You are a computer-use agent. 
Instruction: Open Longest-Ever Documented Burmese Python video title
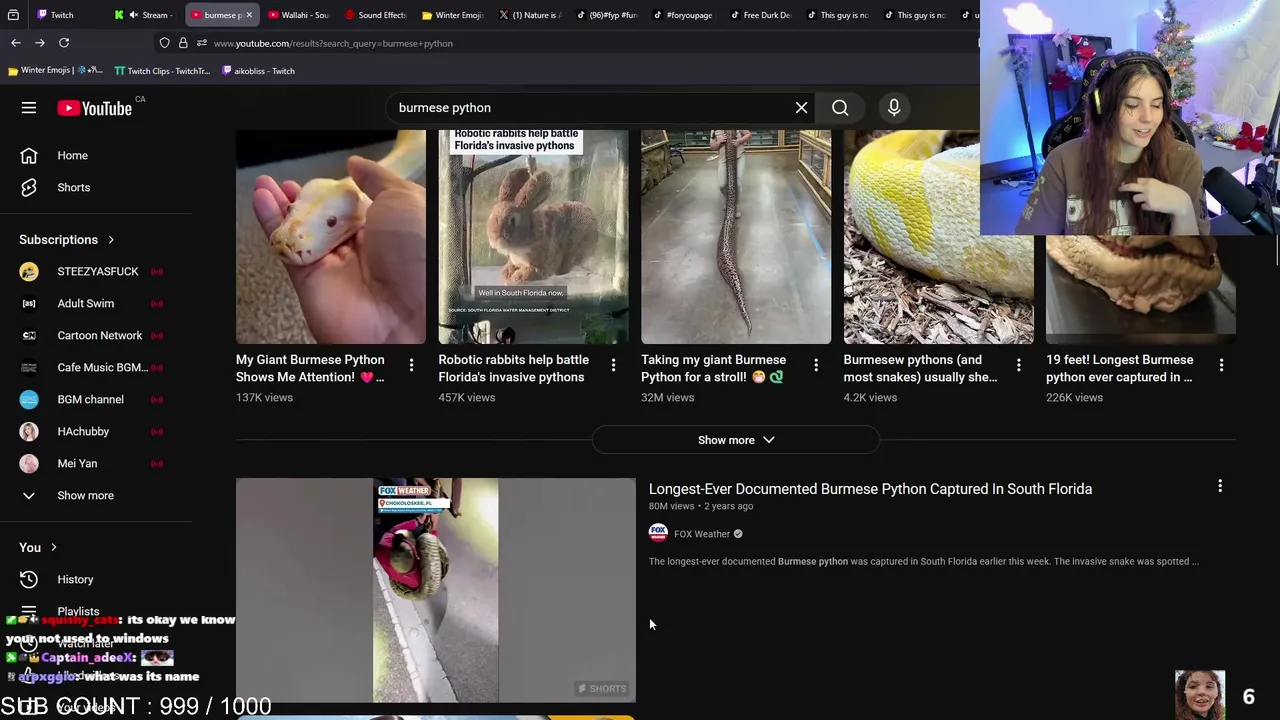point(870,489)
